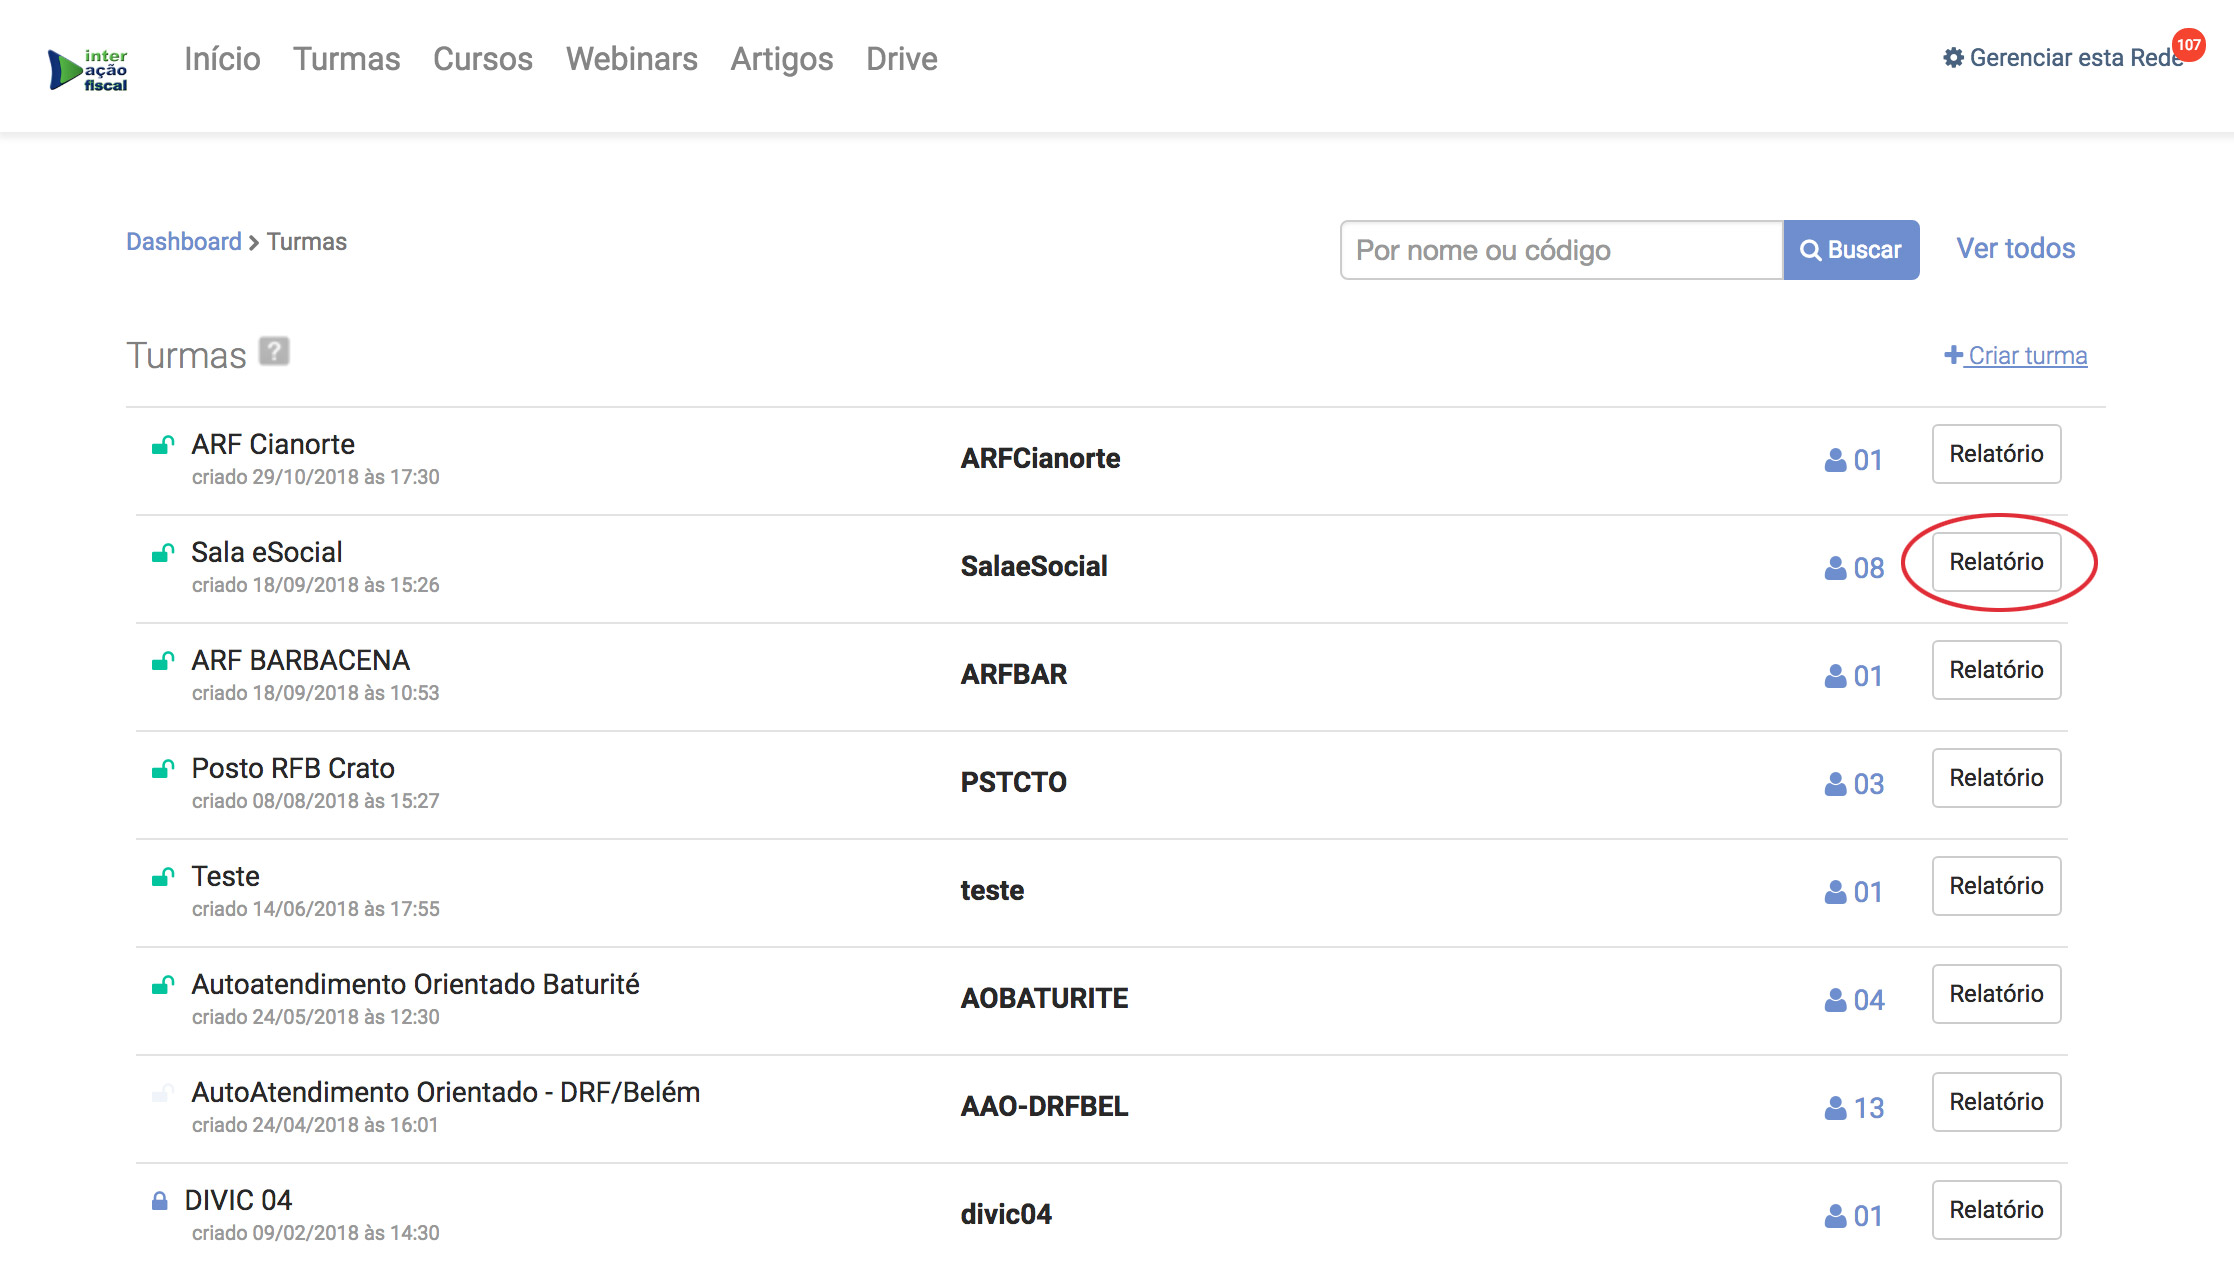
Task: Open Drive from the top navigation
Action: click(901, 59)
